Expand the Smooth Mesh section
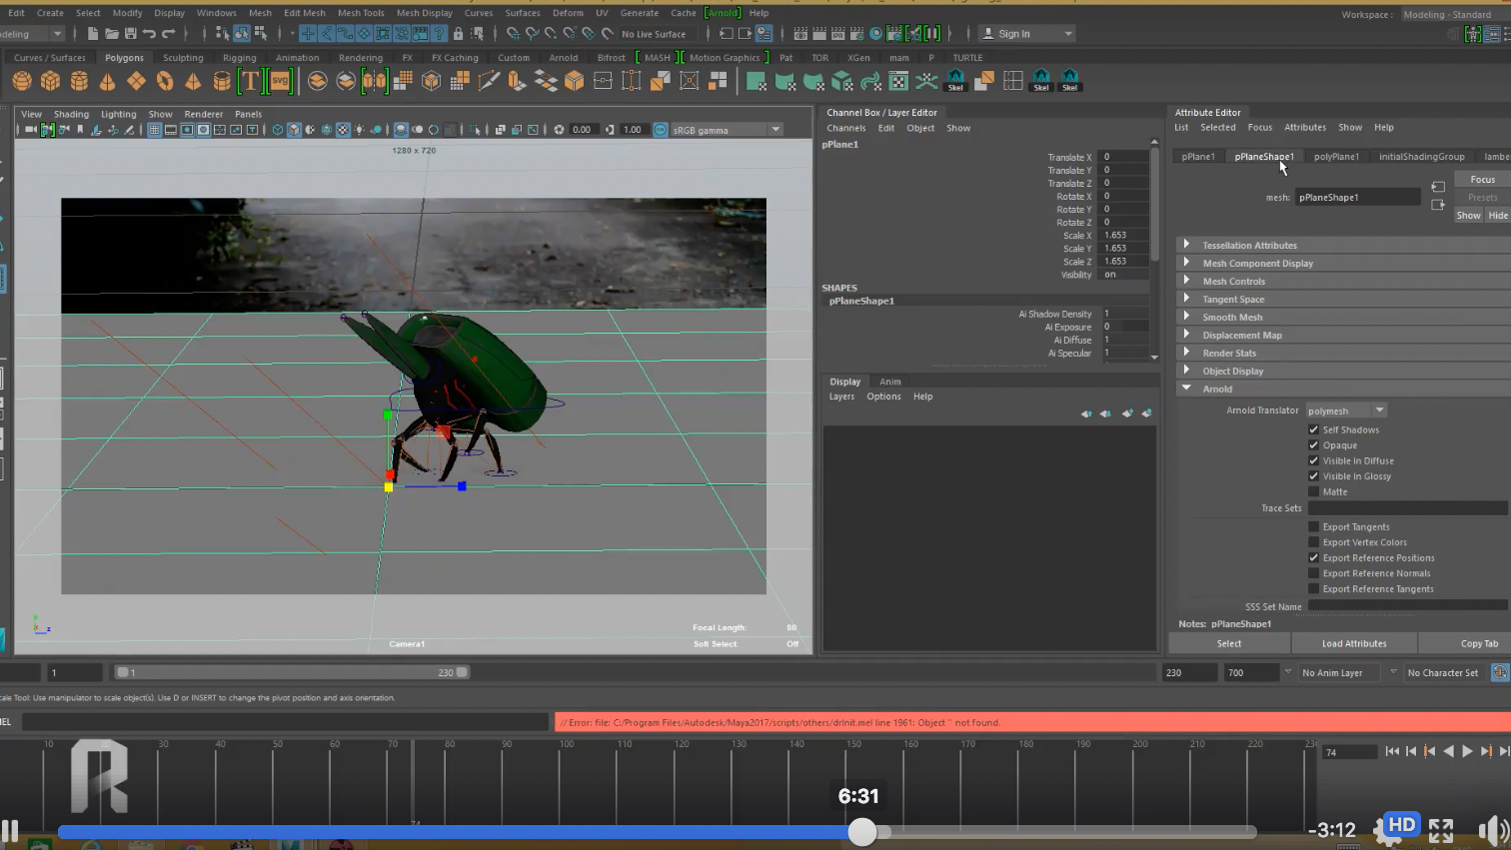The width and height of the screenshot is (1511, 850). point(1232,317)
